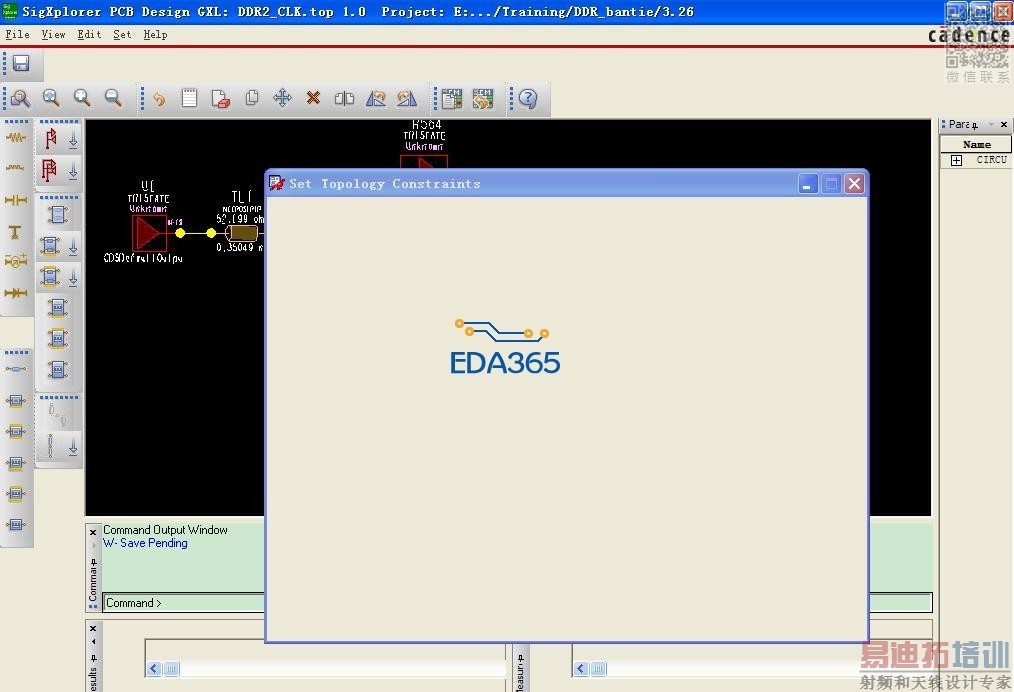The image size is (1014, 692).
Task: Select the Zoom by Points window tool
Action: (20, 98)
